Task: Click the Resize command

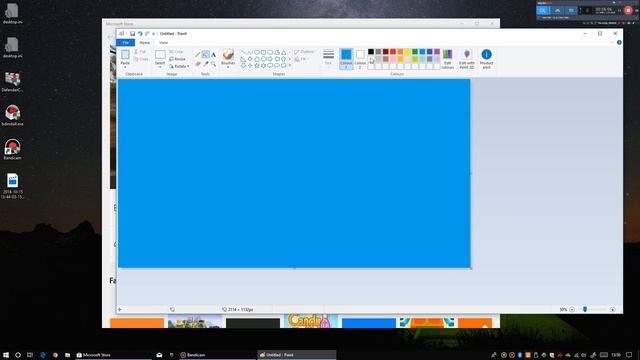Action: [x=178, y=59]
